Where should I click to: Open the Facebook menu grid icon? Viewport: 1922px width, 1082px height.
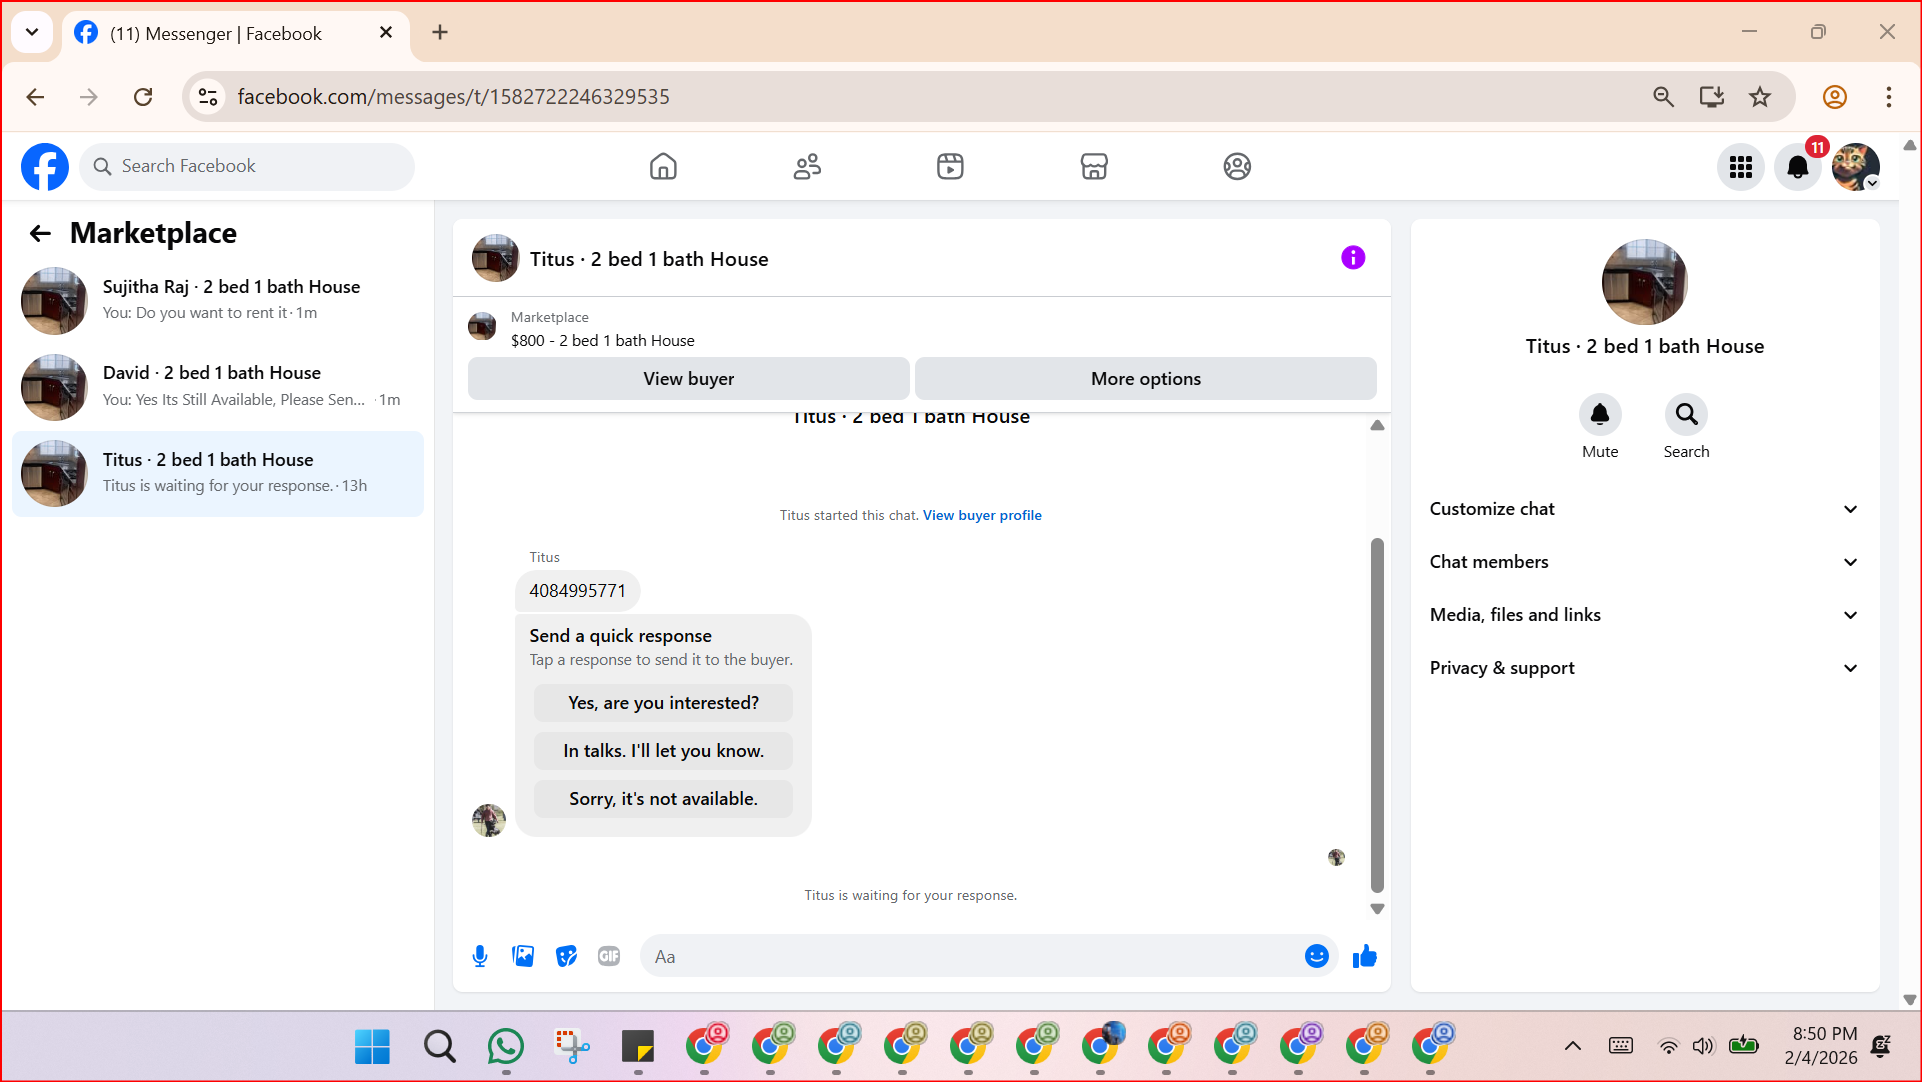click(x=1740, y=167)
